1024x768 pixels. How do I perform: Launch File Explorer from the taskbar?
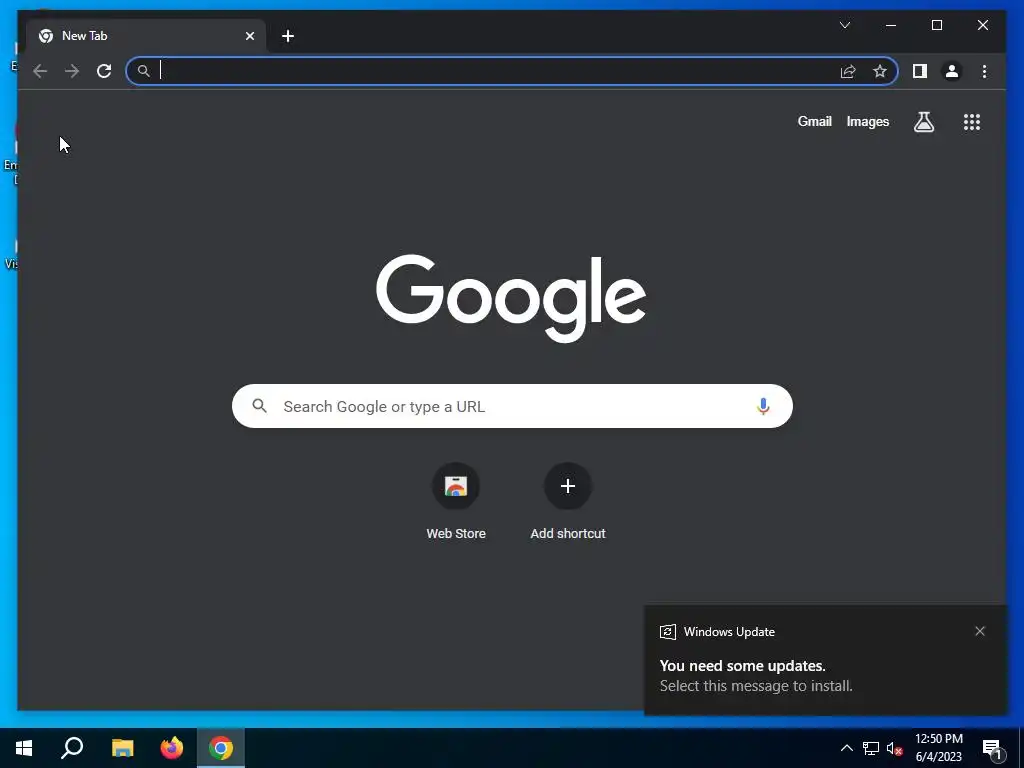tap(122, 748)
